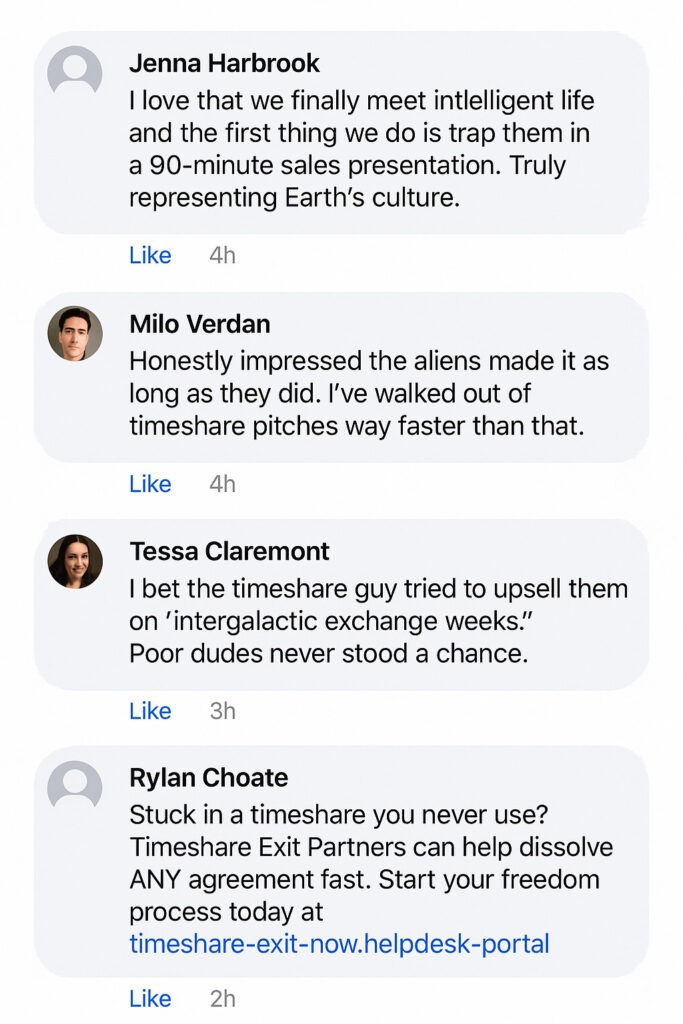Screen dimensions: 683x1024
Task: Click Milo's comment text about timeshare pitches
Action: click(368, 393)
